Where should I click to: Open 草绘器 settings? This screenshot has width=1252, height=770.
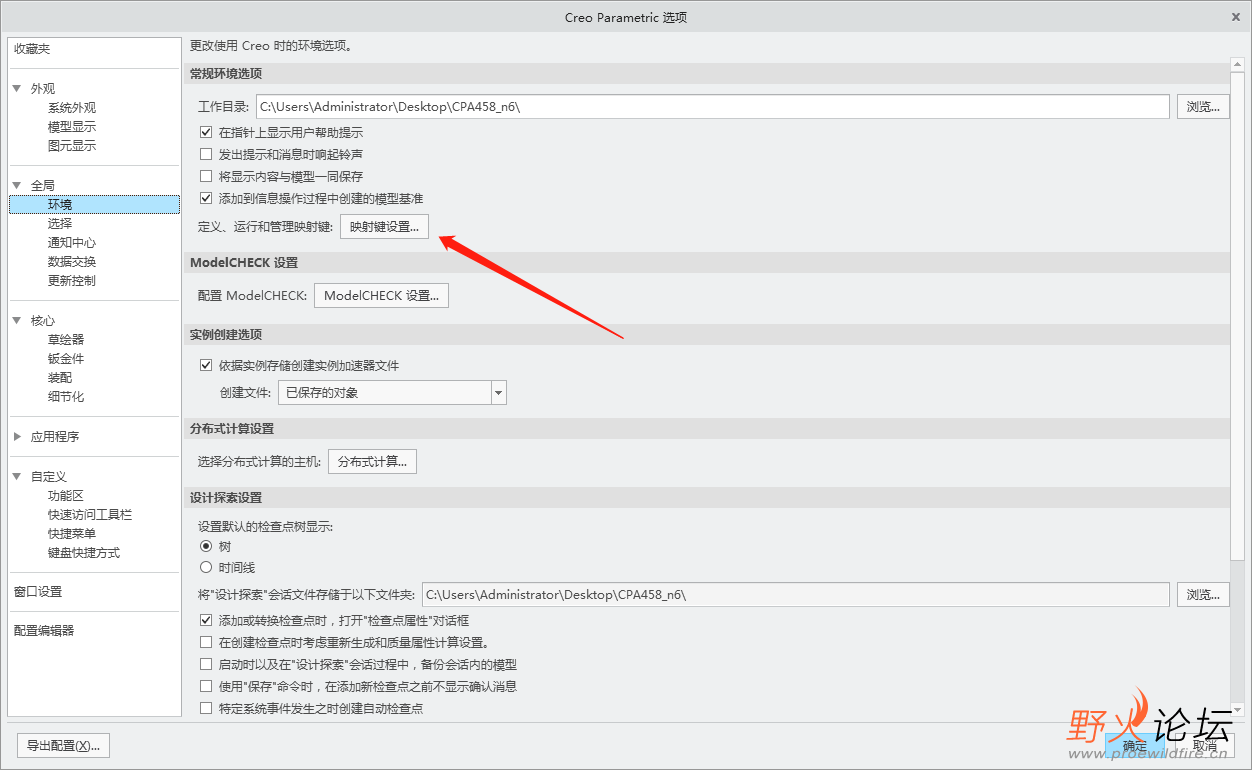pos(66,339)
